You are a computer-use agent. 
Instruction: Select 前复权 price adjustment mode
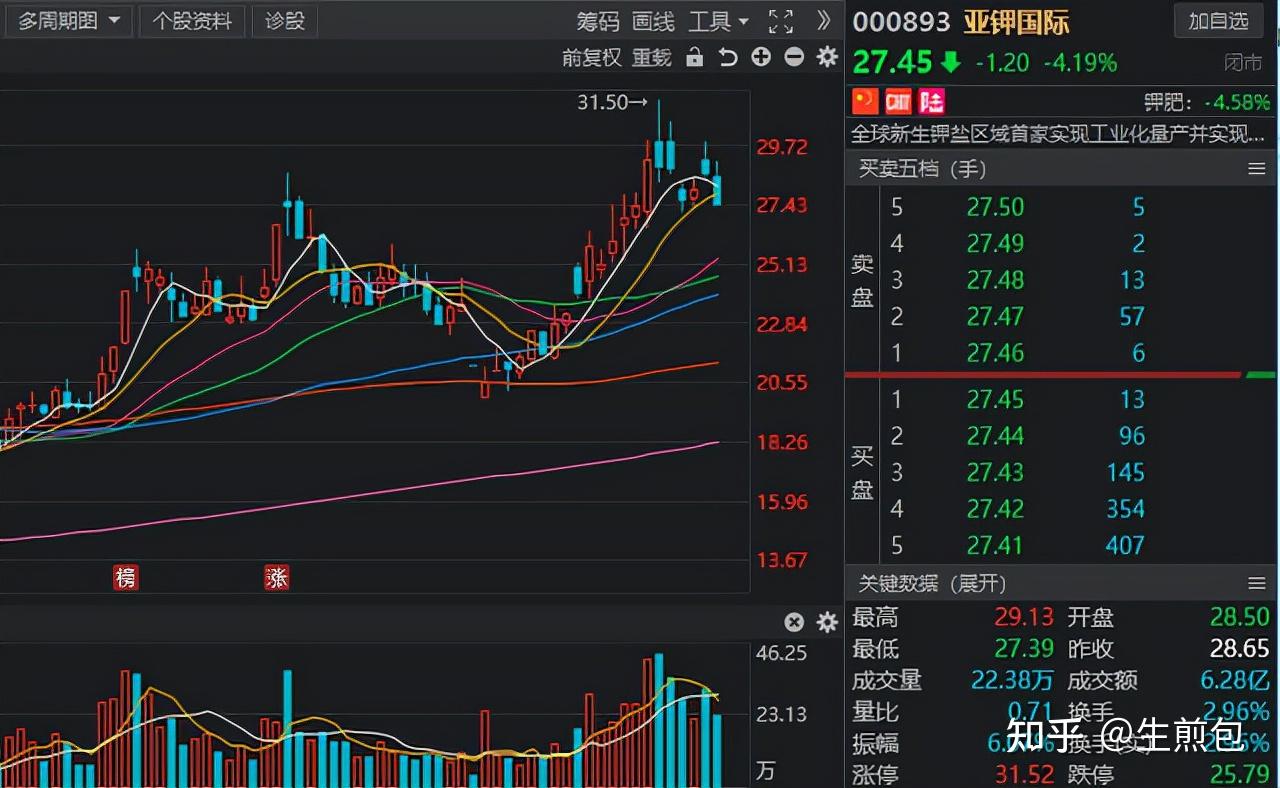click(591, 58)
